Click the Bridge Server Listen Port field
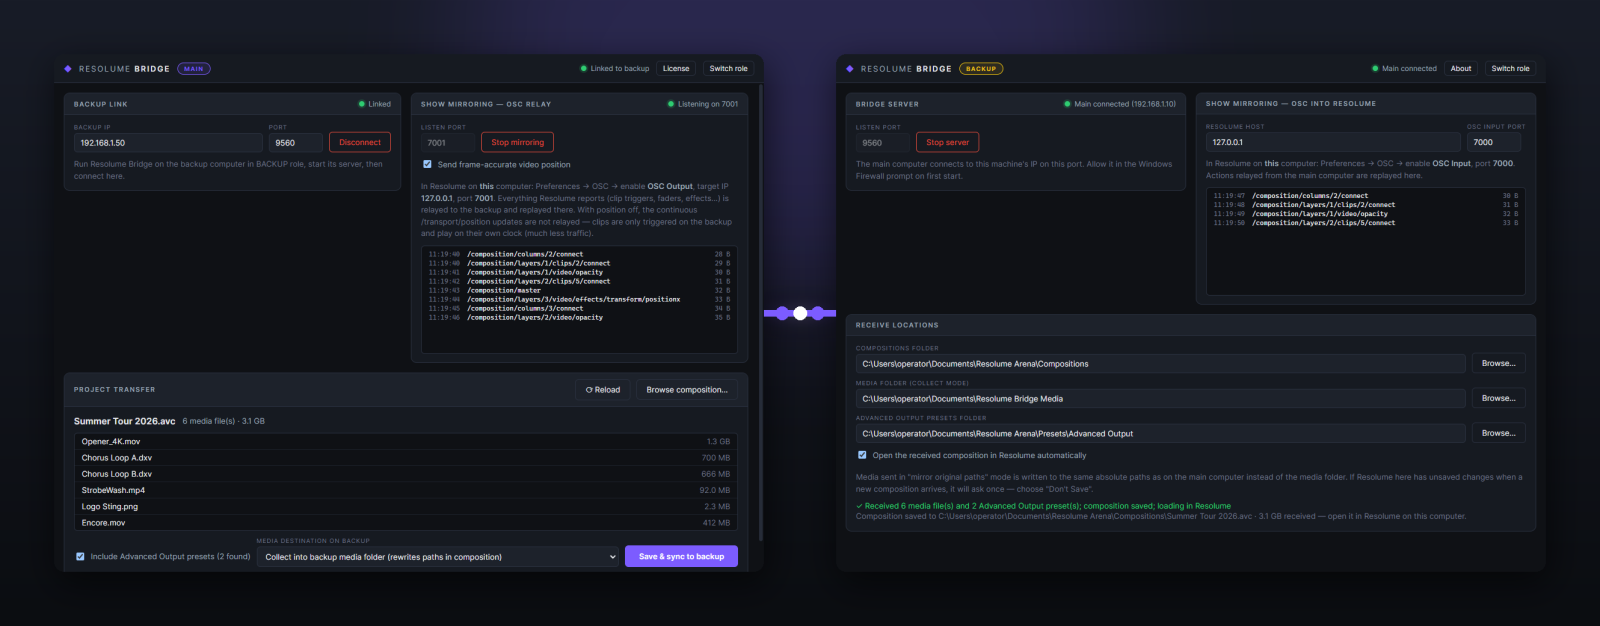The width and height of the screenshot is (1600, 626). [882, 143]
